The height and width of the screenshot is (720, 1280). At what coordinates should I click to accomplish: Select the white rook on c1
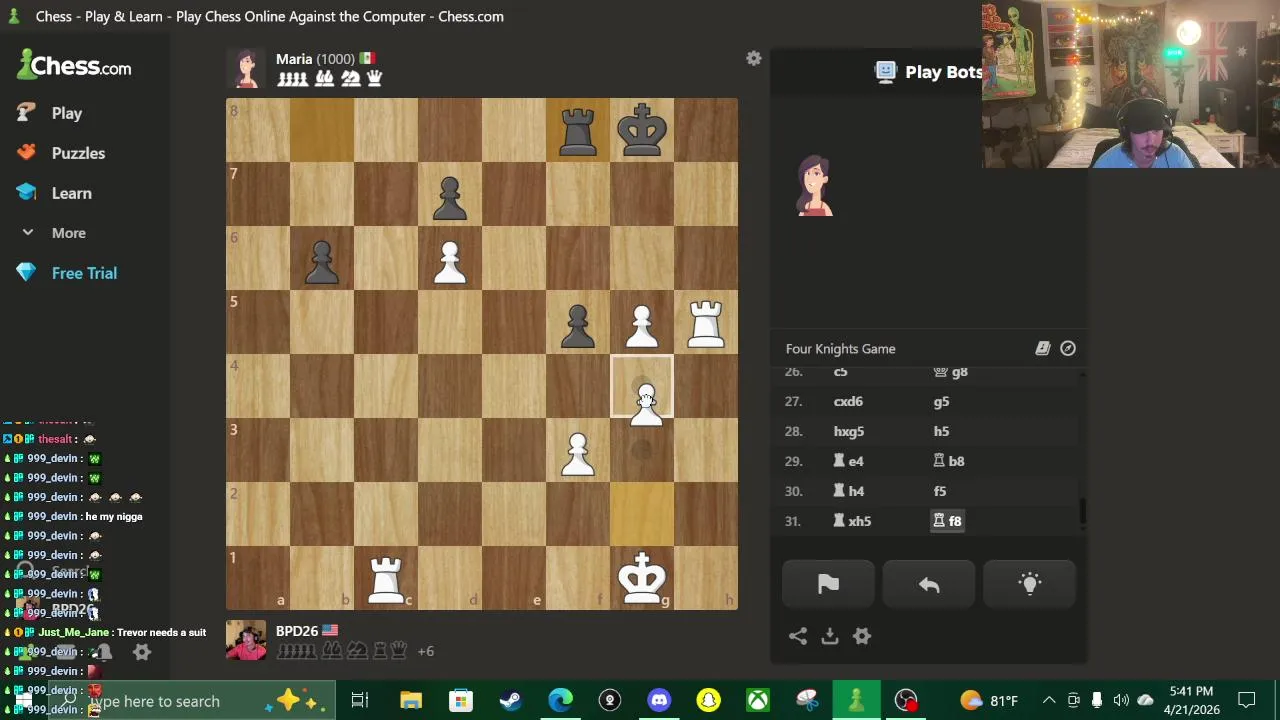[386, 578]
